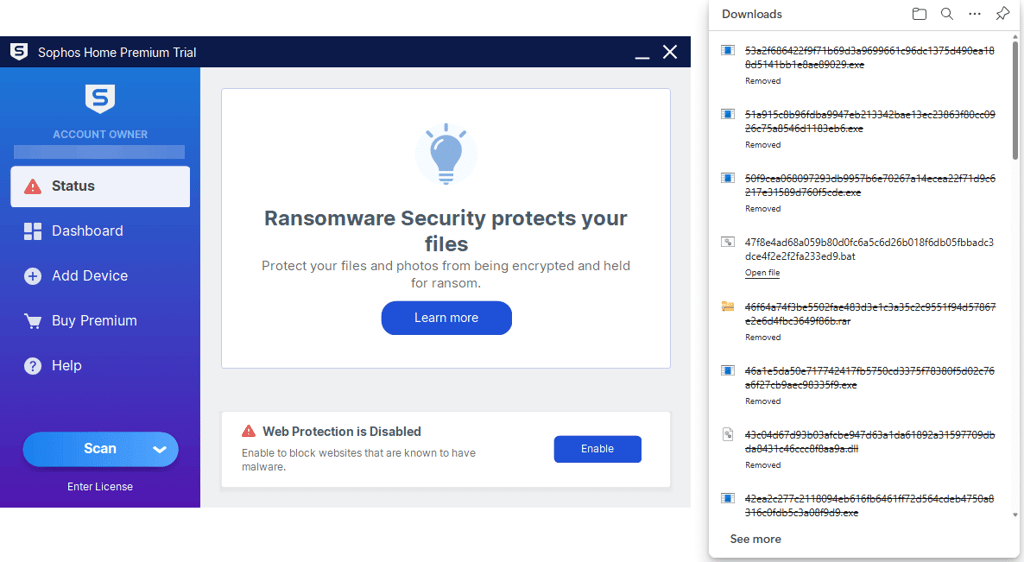Click the removed 46f64a74f3be5502 .rar entry
The image size is (1024, 562).
coord(870,314)
